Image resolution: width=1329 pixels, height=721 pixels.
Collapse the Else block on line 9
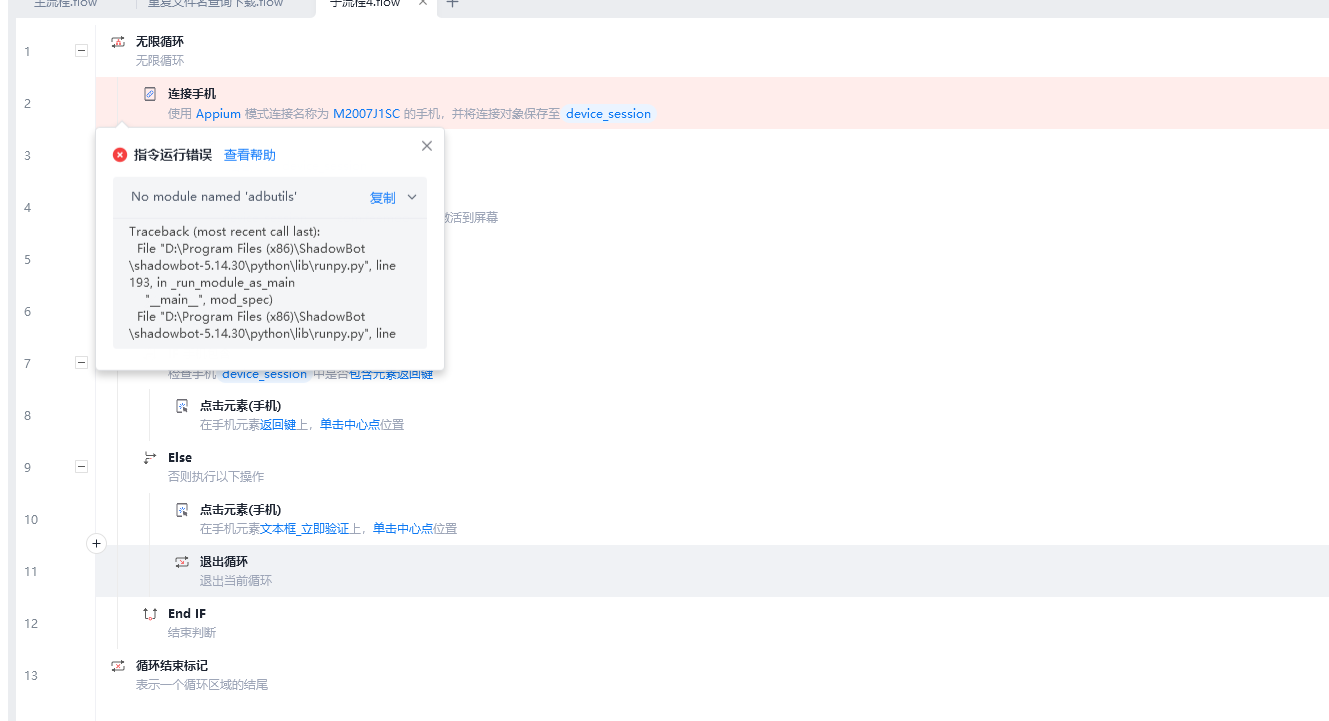point(81,467)
